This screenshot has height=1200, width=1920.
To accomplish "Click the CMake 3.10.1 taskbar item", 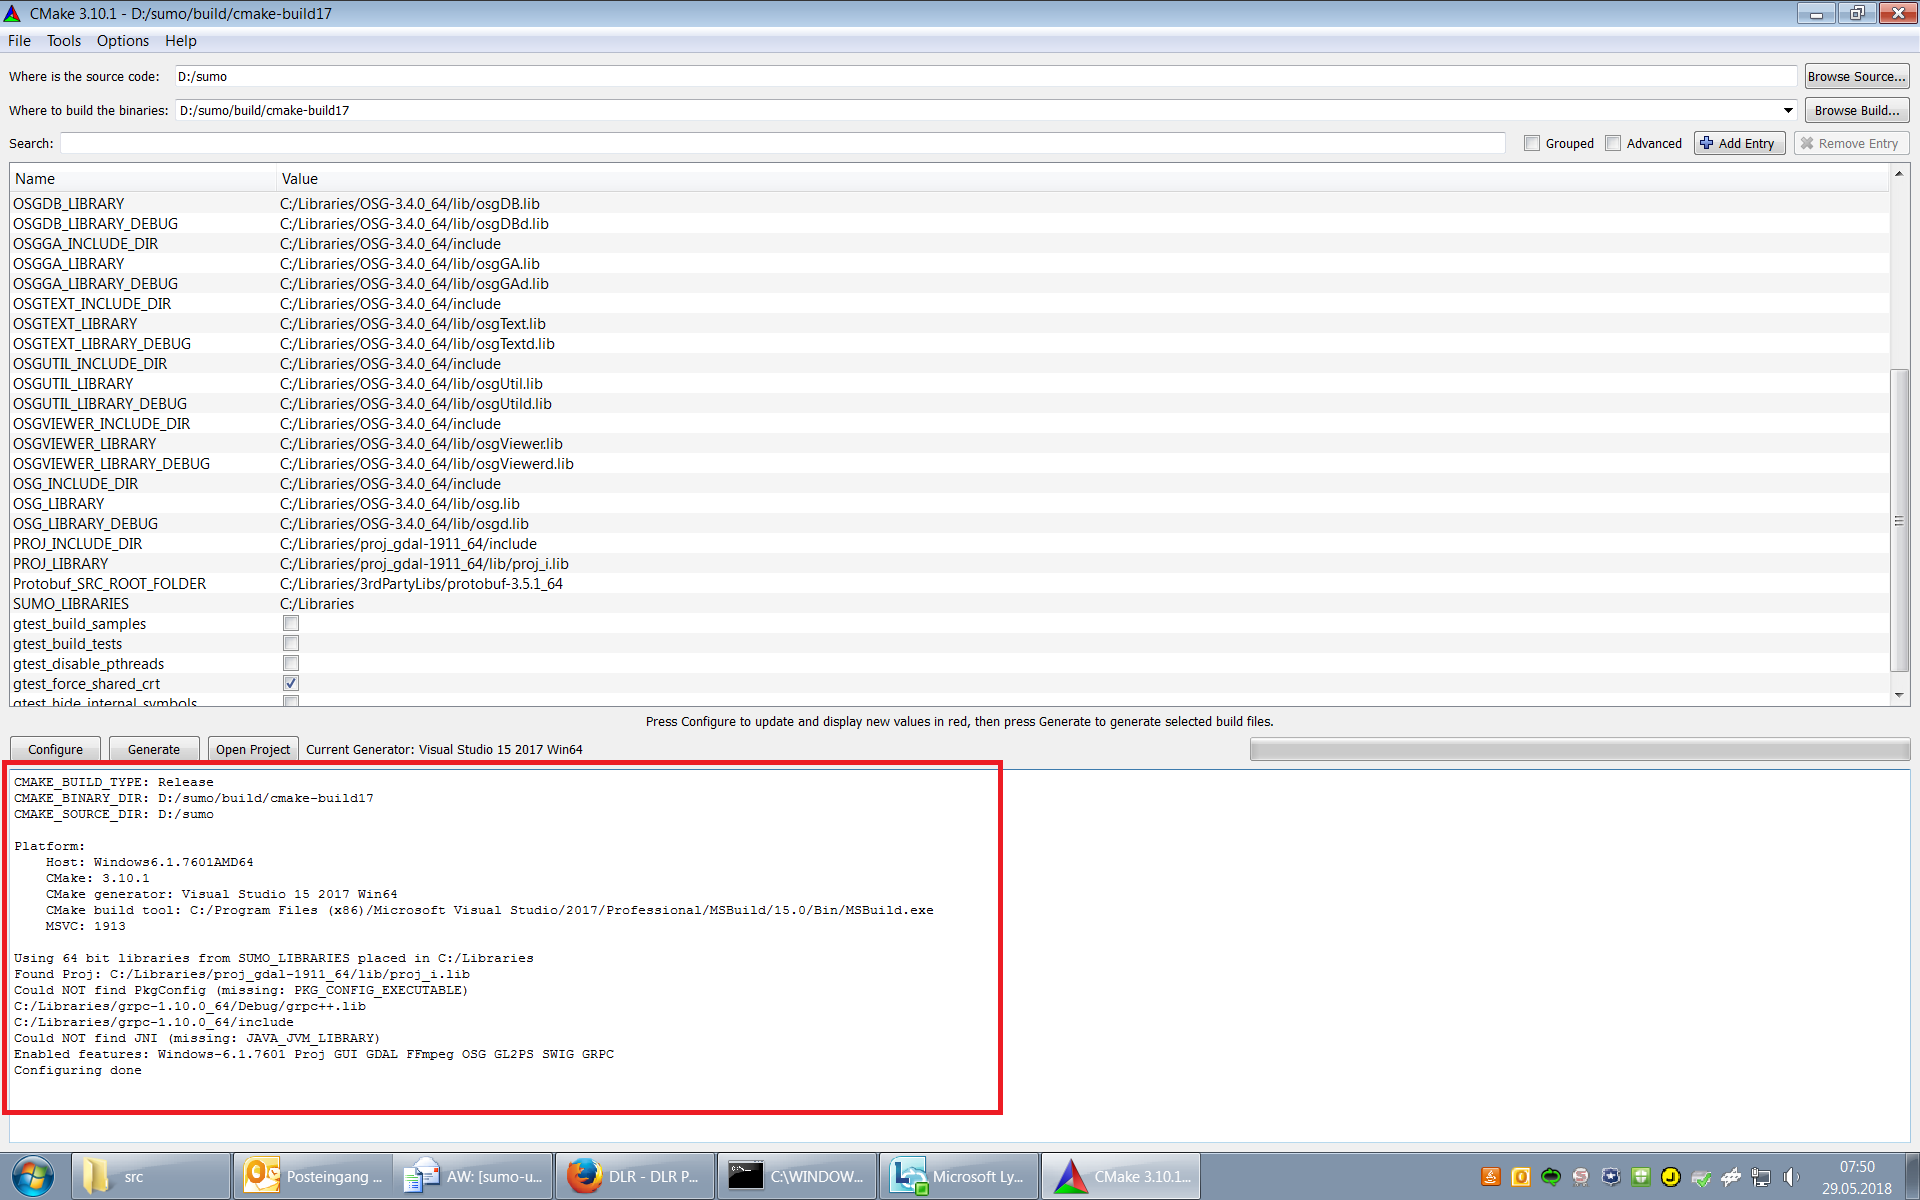I will pyautogui.click(x=1121, y=1176).
